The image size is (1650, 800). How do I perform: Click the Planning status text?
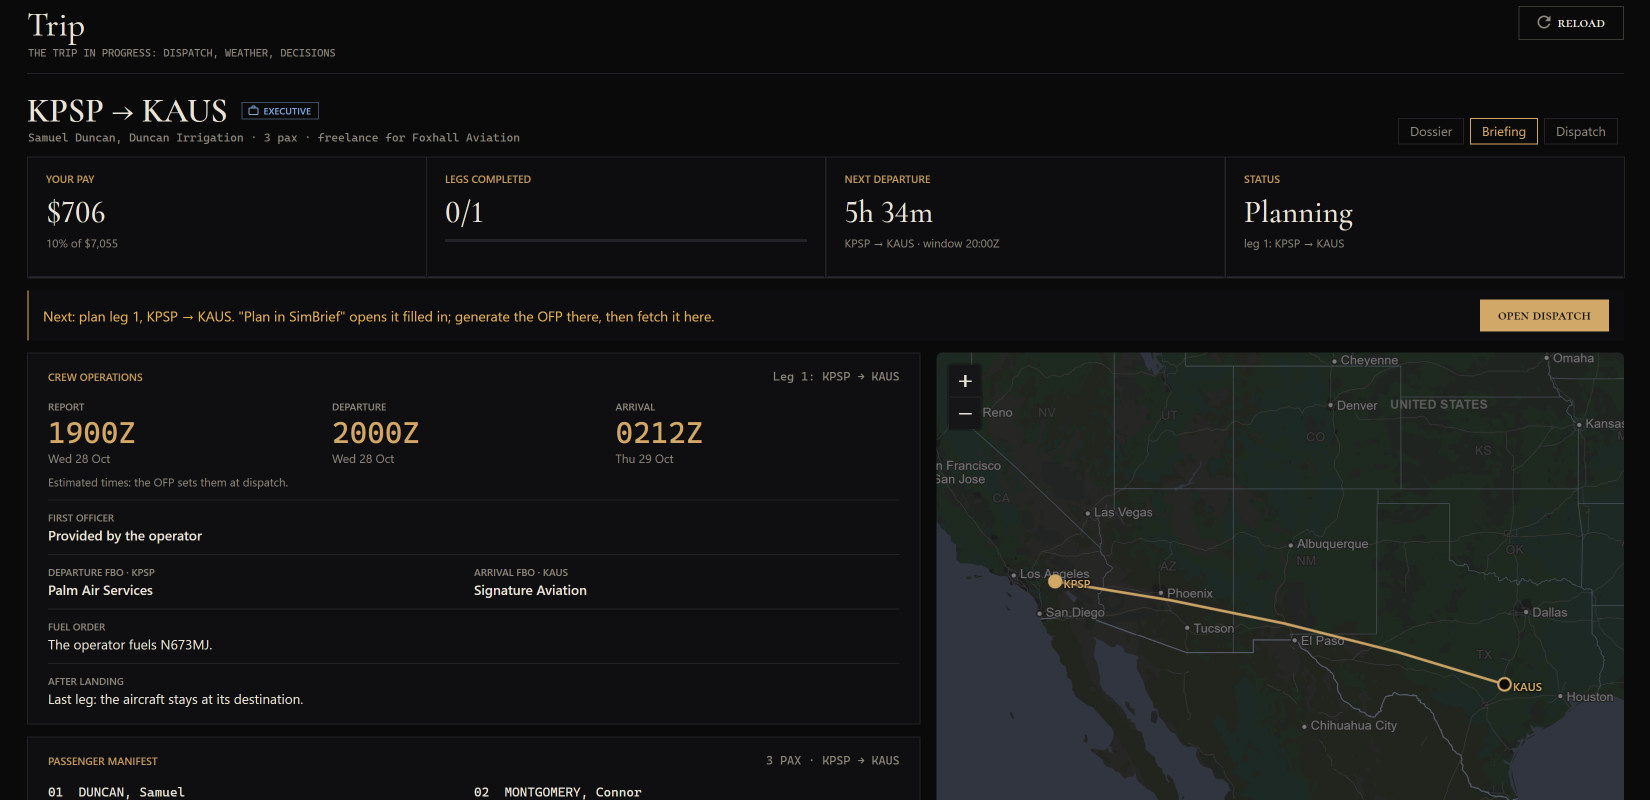pos(1298,213)
